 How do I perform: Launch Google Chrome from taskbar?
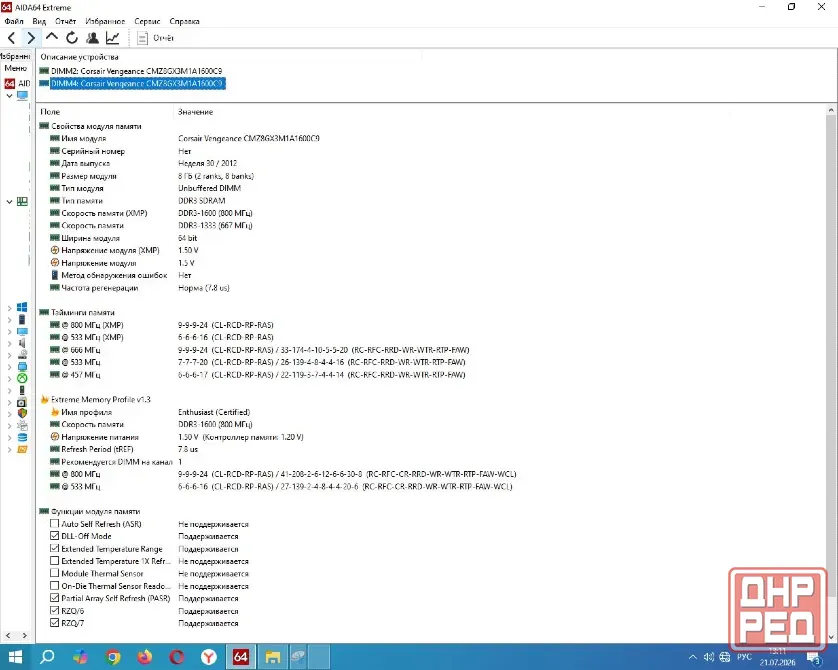click(x=113, y=657)
